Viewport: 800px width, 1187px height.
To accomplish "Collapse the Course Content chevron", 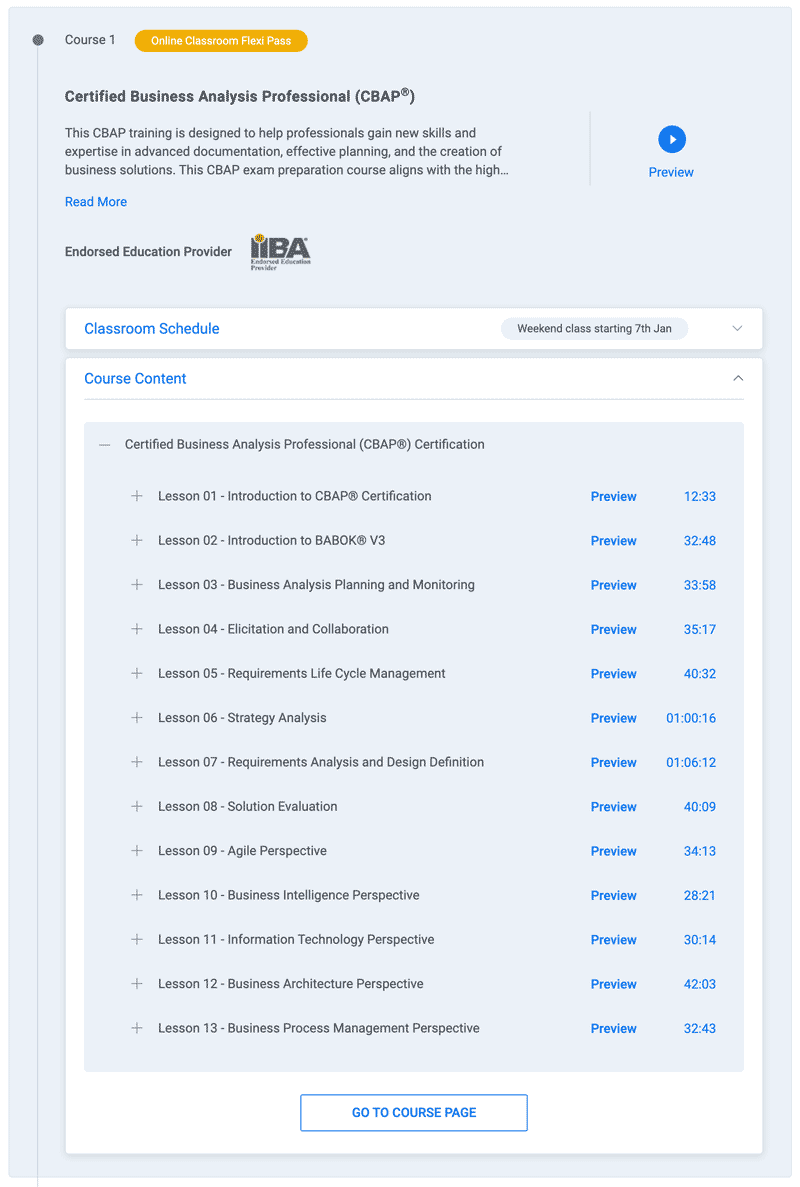I will click(738, 379).
